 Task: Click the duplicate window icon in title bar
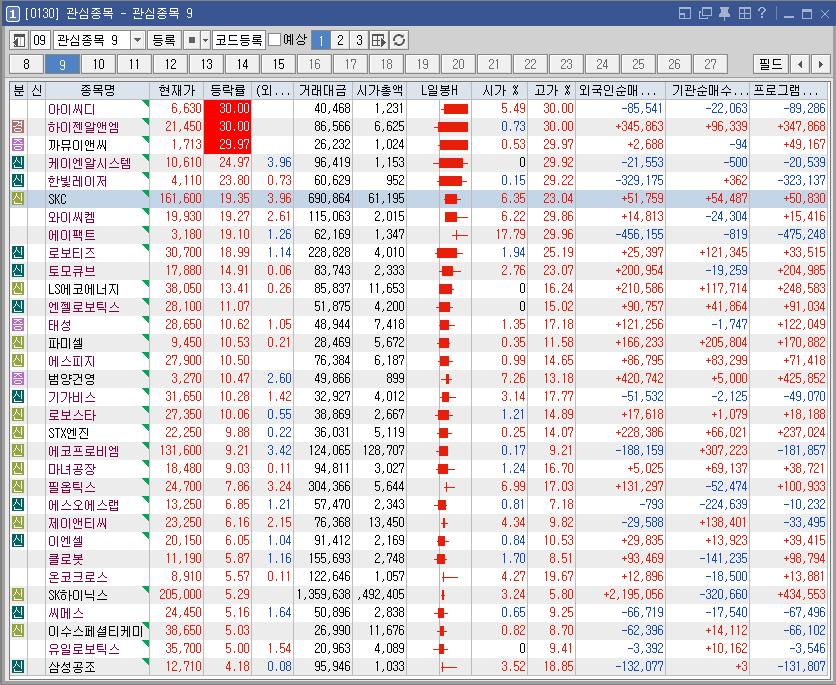coord(705,13)
